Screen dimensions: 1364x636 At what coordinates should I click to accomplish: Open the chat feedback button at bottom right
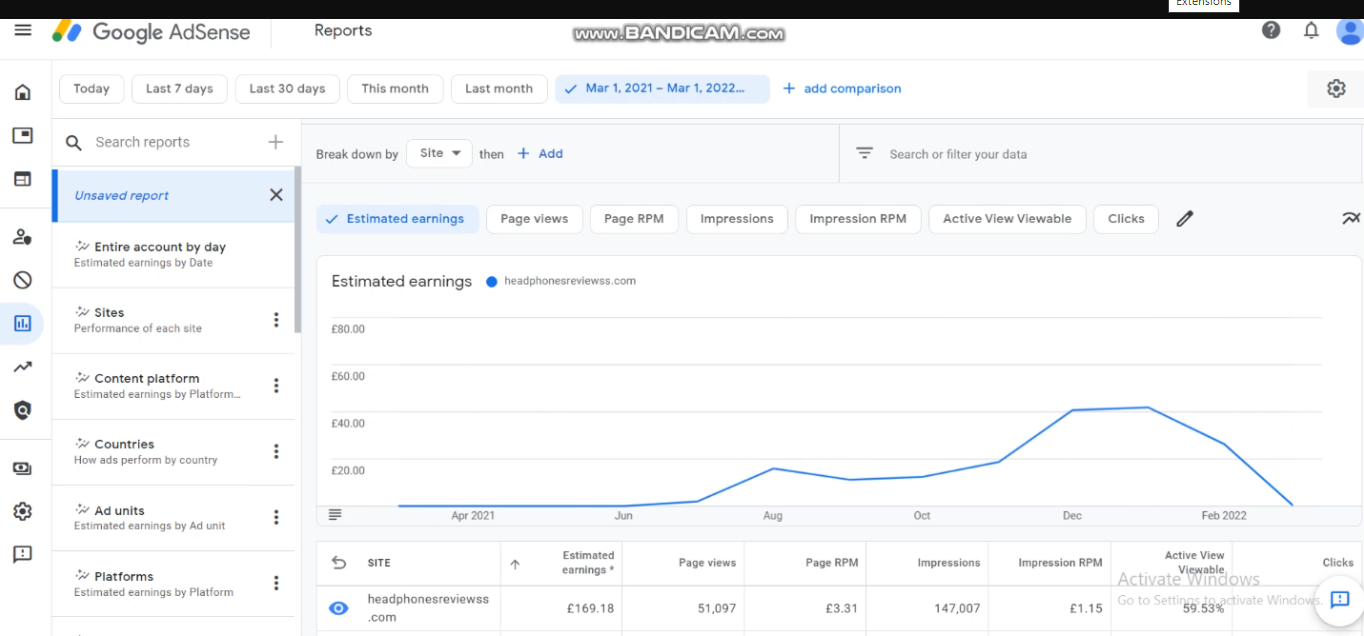(1340, 600)
